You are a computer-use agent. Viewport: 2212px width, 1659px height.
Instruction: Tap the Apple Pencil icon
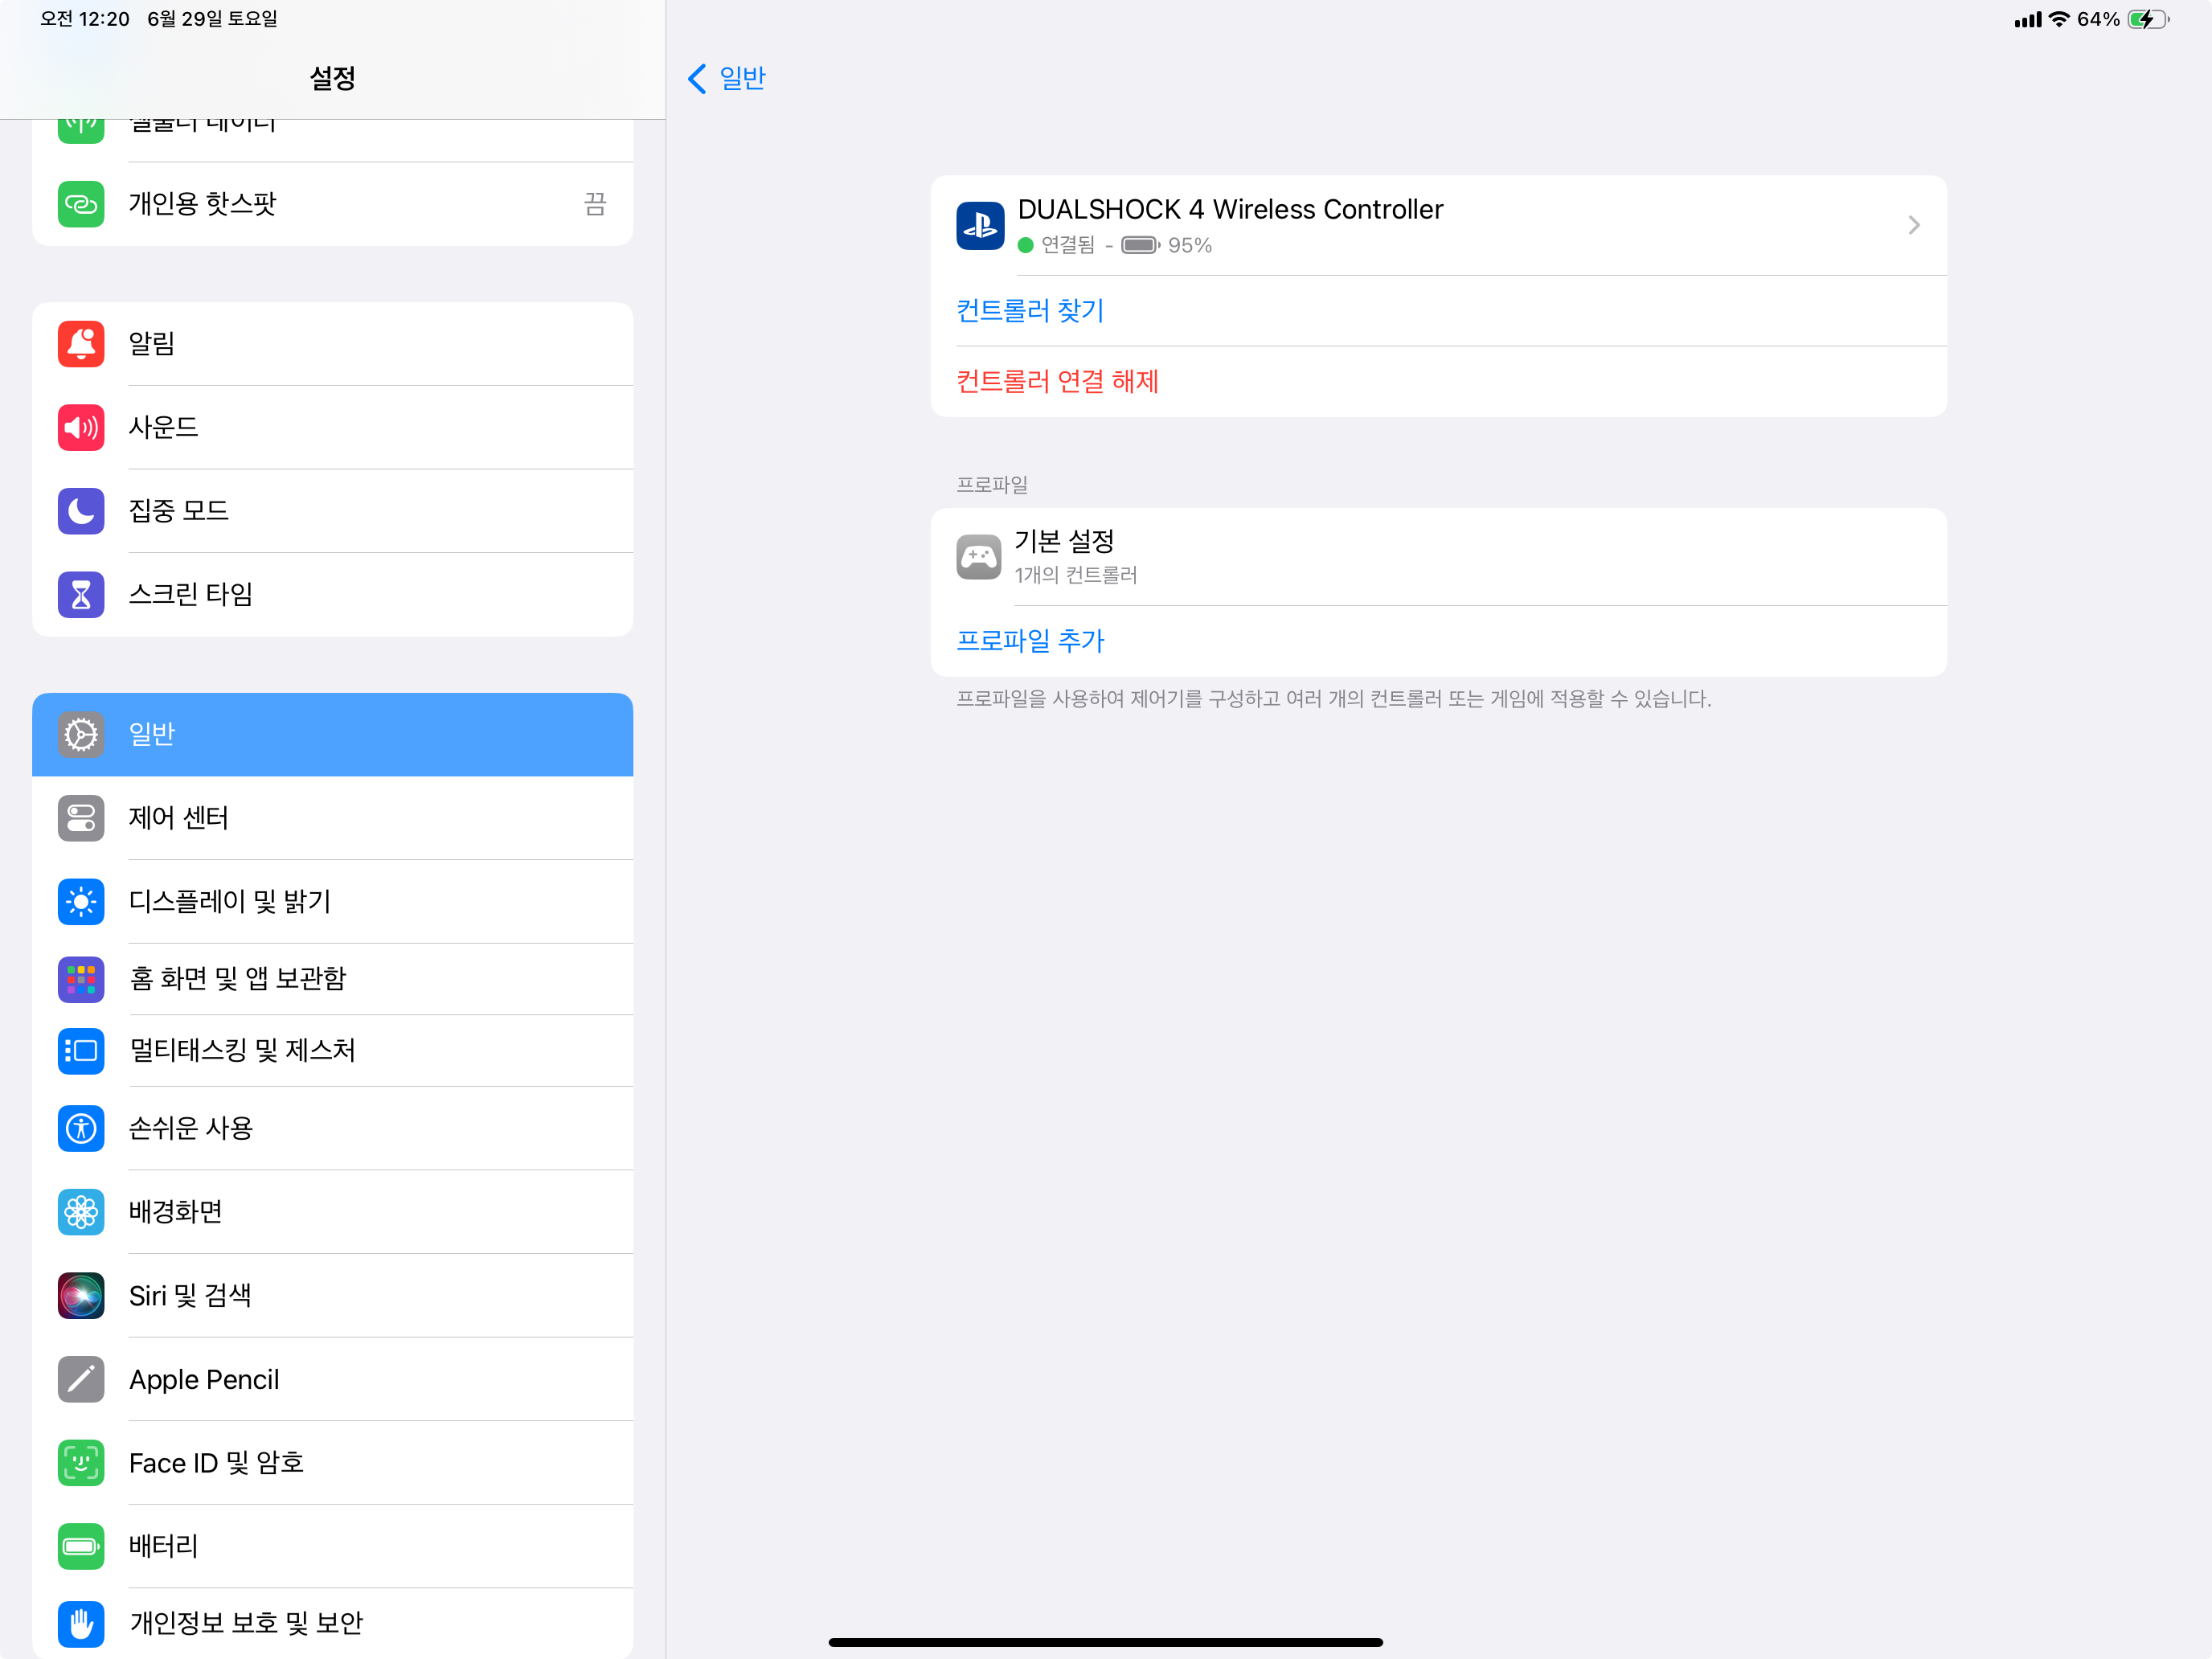tap(81, 1380)
